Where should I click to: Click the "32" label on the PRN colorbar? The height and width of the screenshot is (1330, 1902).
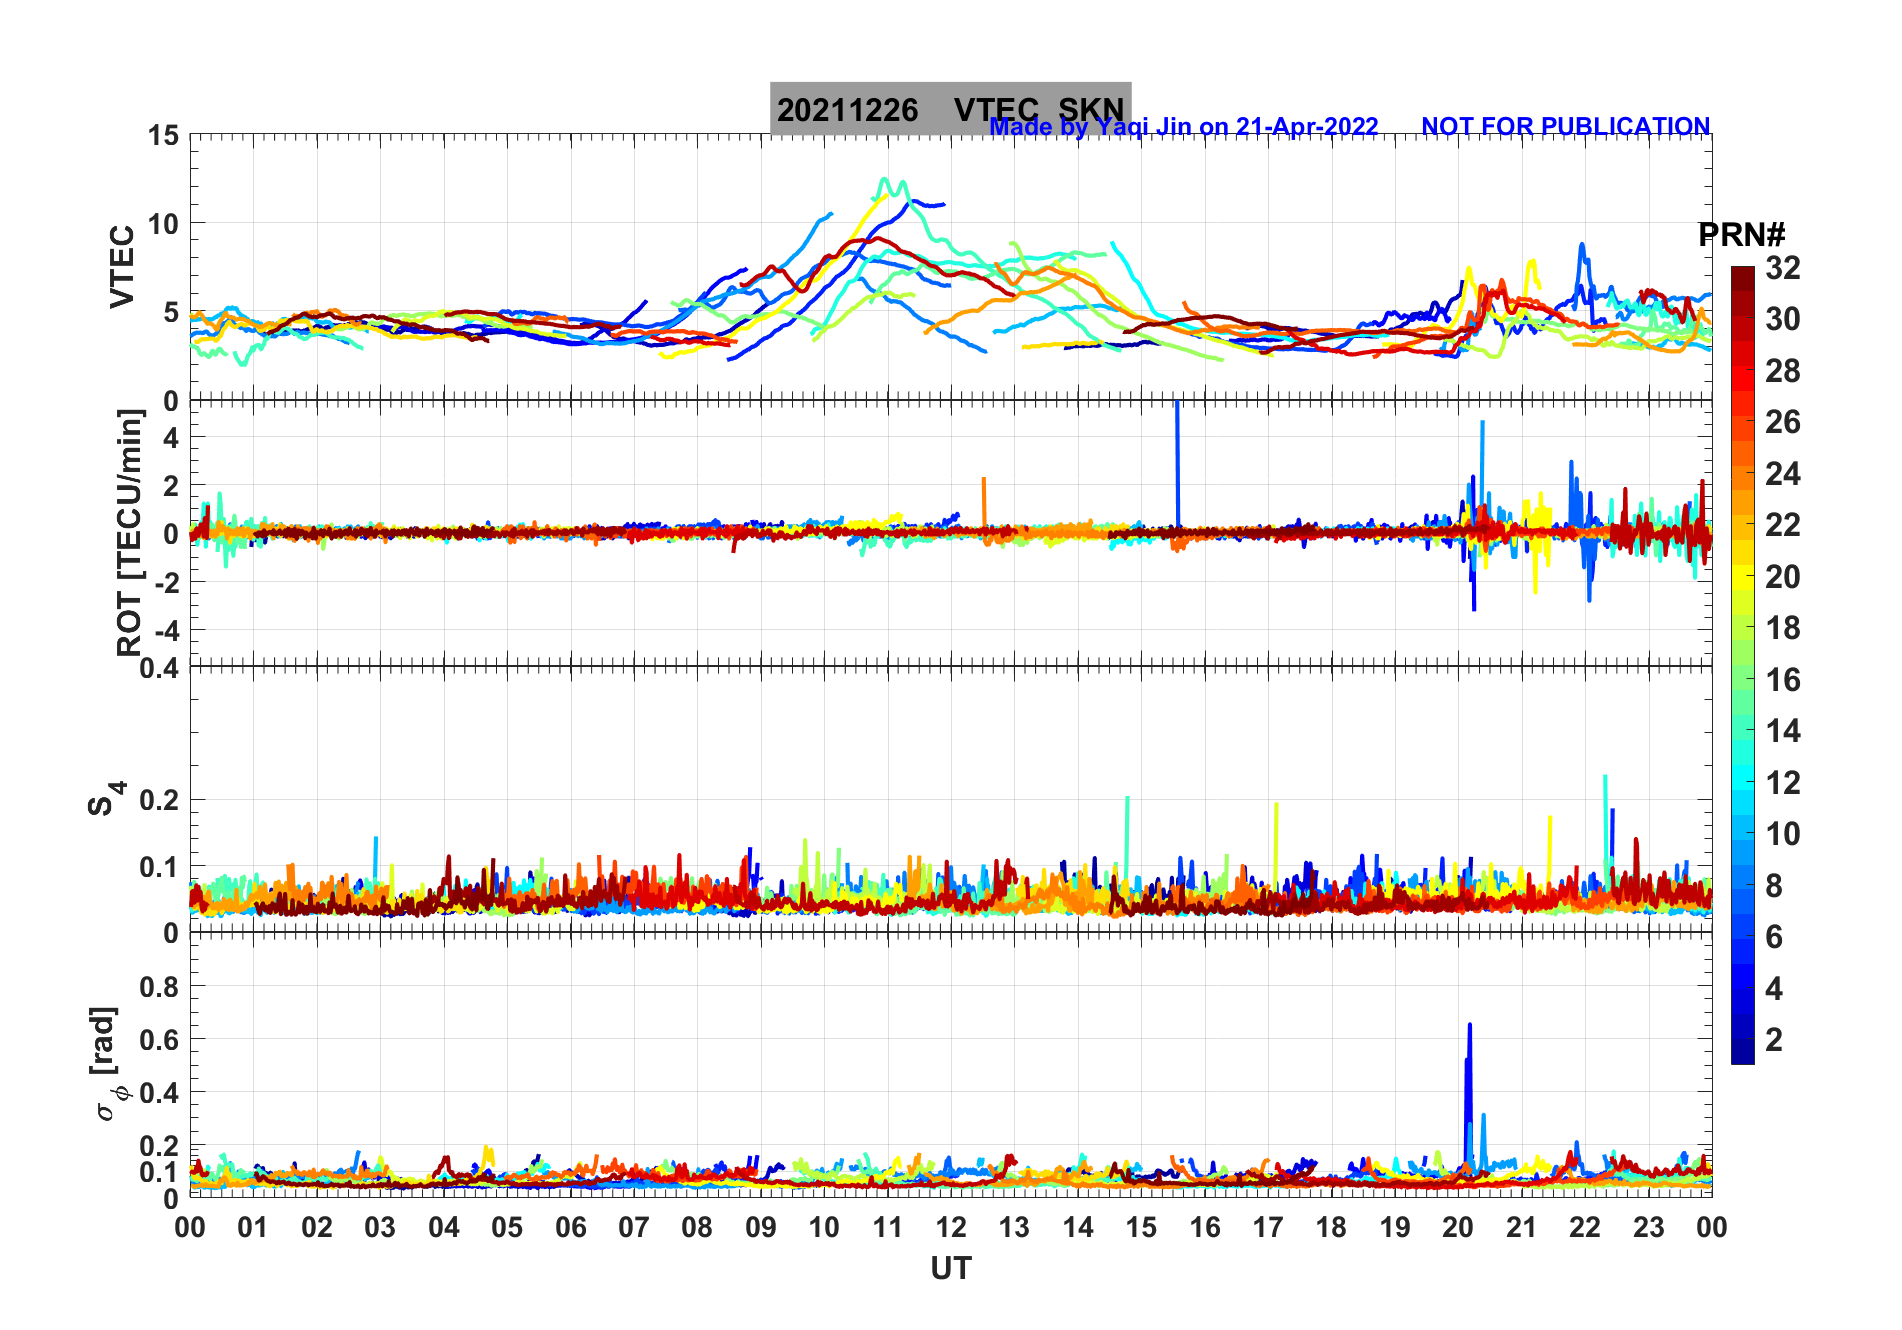coord(1782,268)
